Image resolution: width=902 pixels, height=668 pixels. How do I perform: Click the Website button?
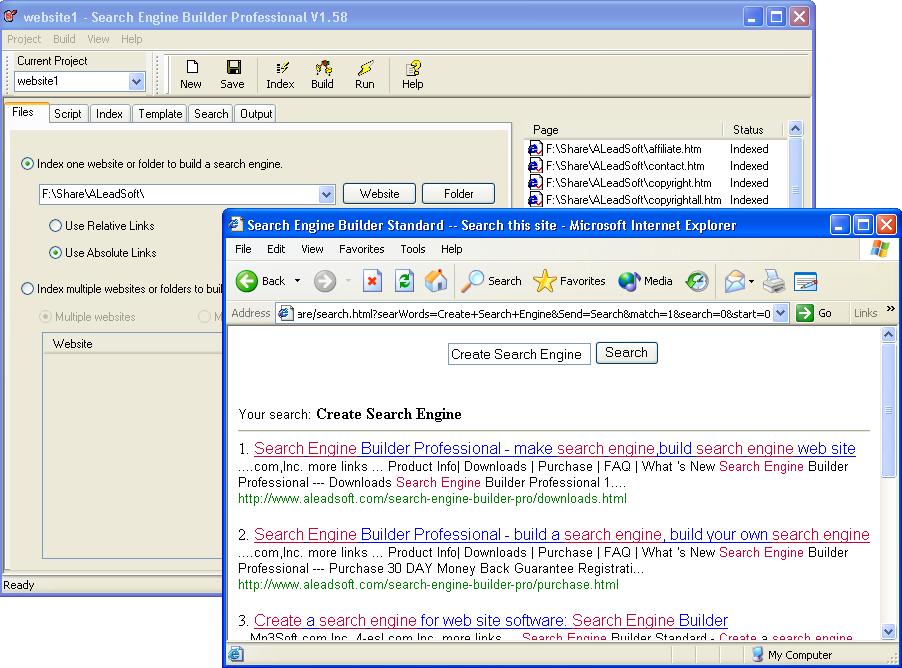pos(380,194)
